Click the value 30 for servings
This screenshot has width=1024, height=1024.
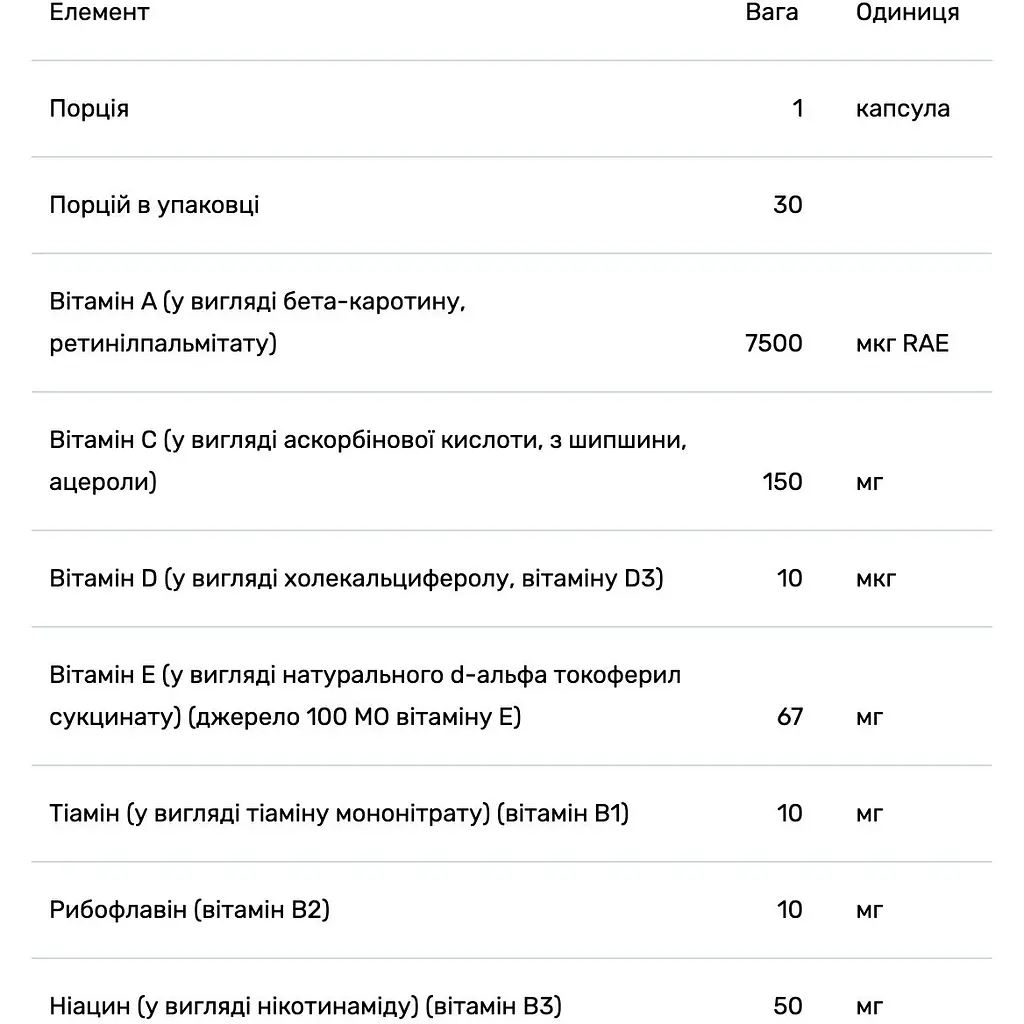(x=788, y=205)
